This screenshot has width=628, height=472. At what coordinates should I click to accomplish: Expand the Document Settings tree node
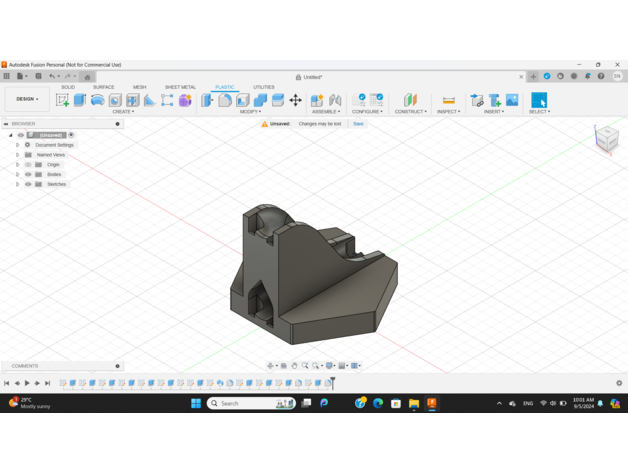point(17,145)
